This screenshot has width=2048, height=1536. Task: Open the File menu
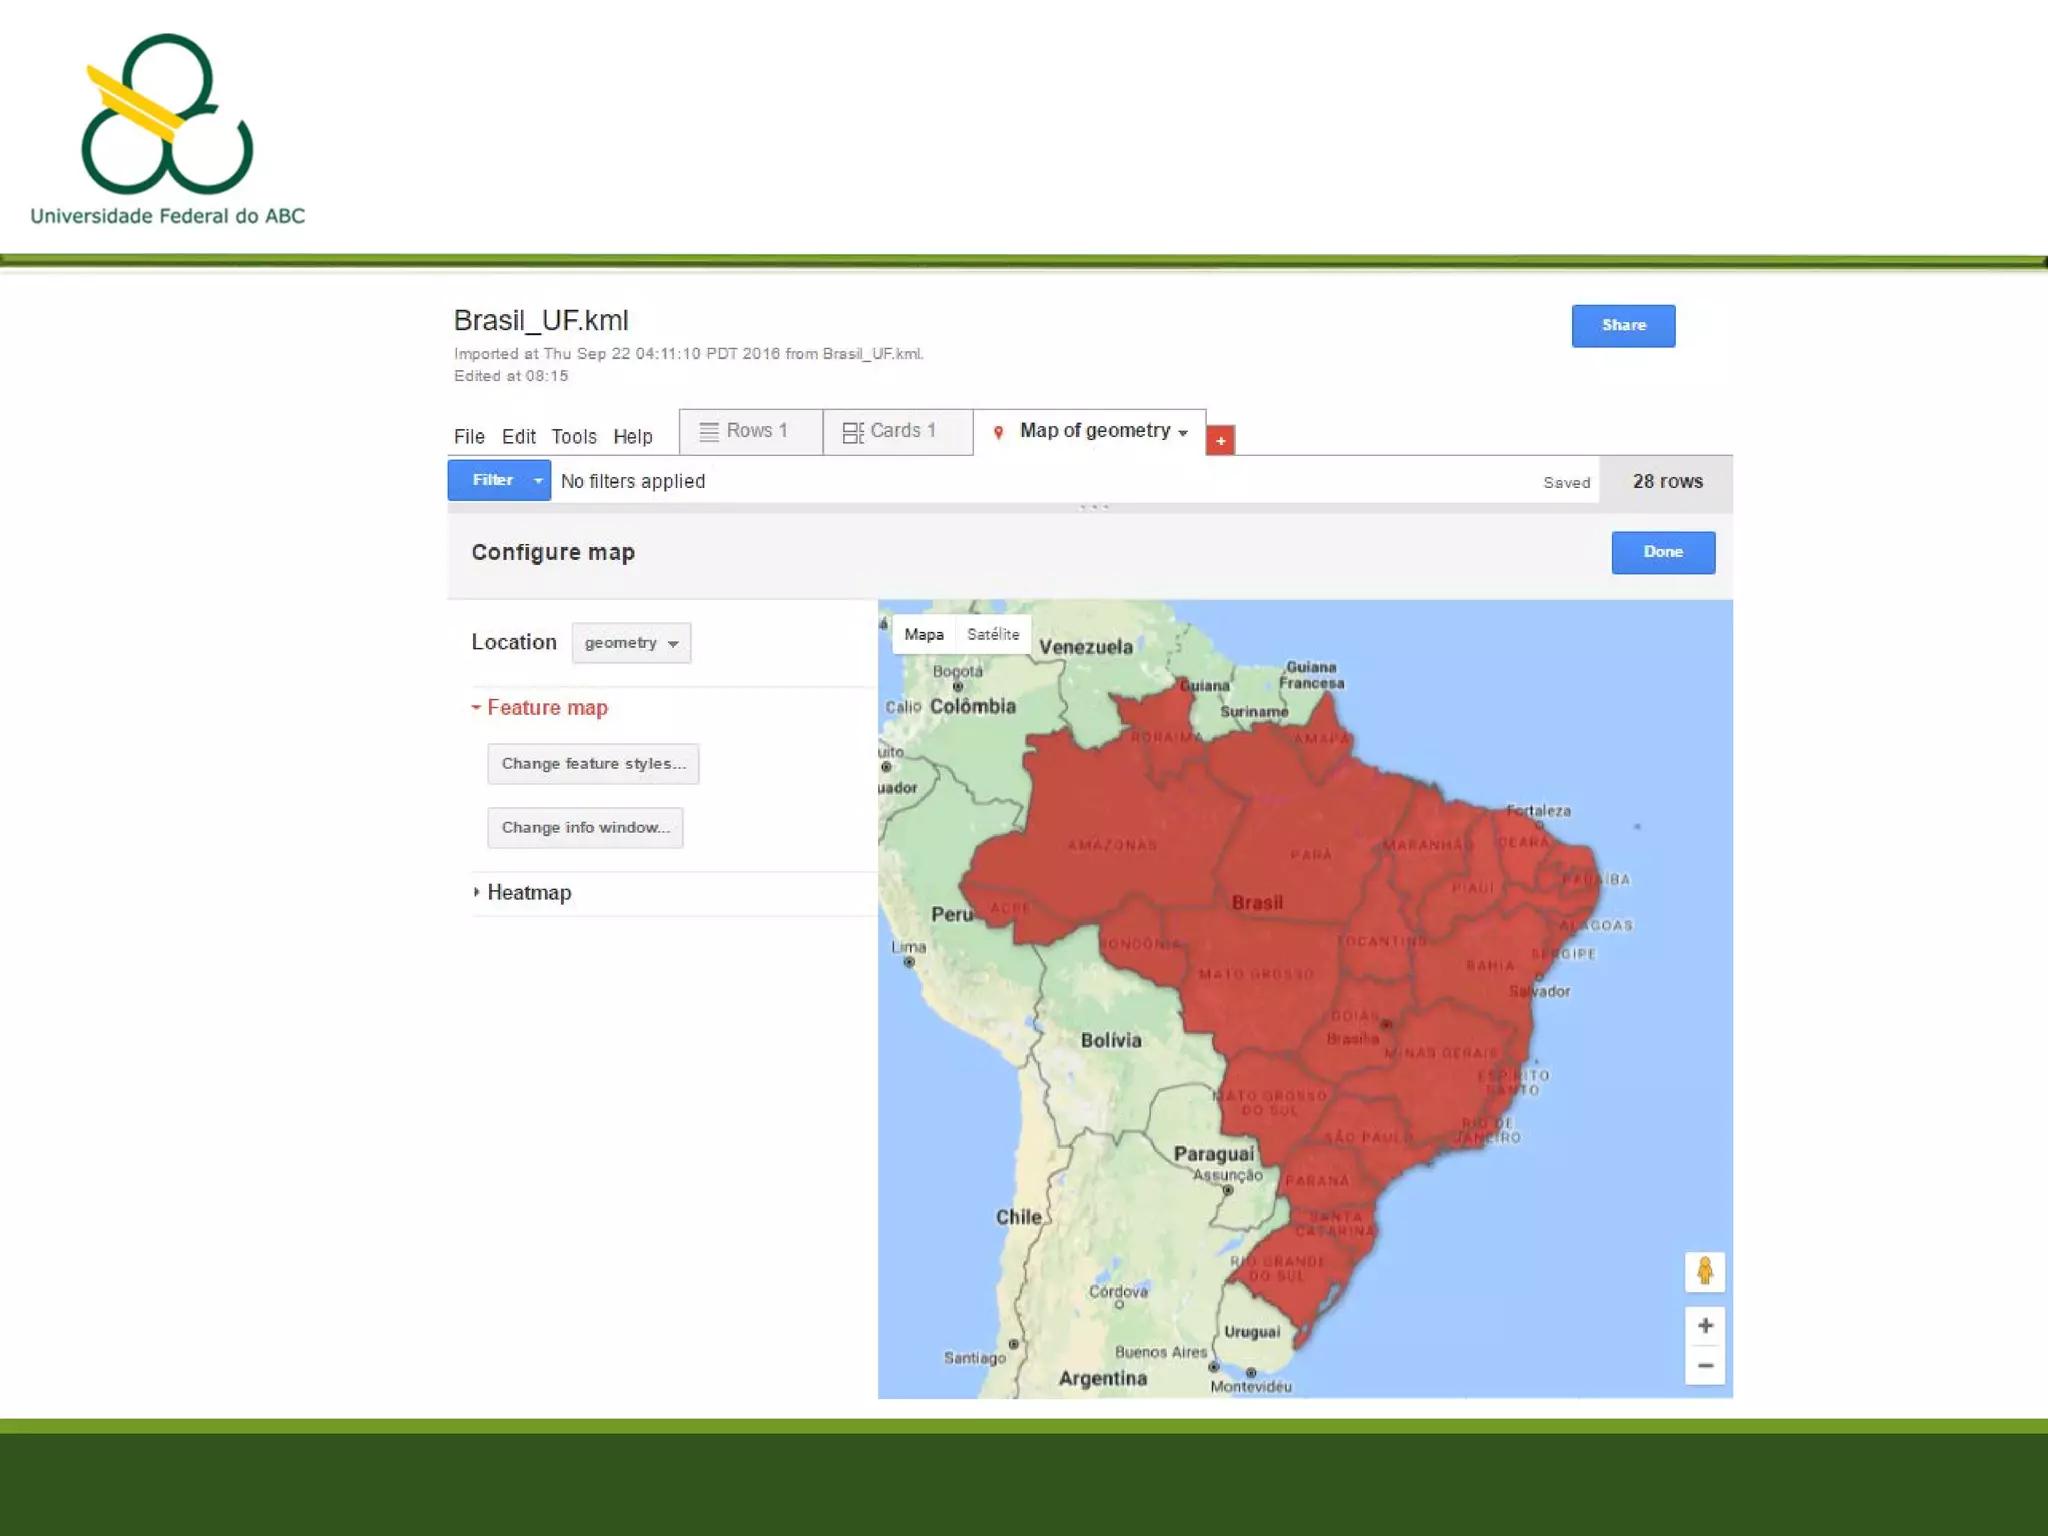(x=468, y=437)
